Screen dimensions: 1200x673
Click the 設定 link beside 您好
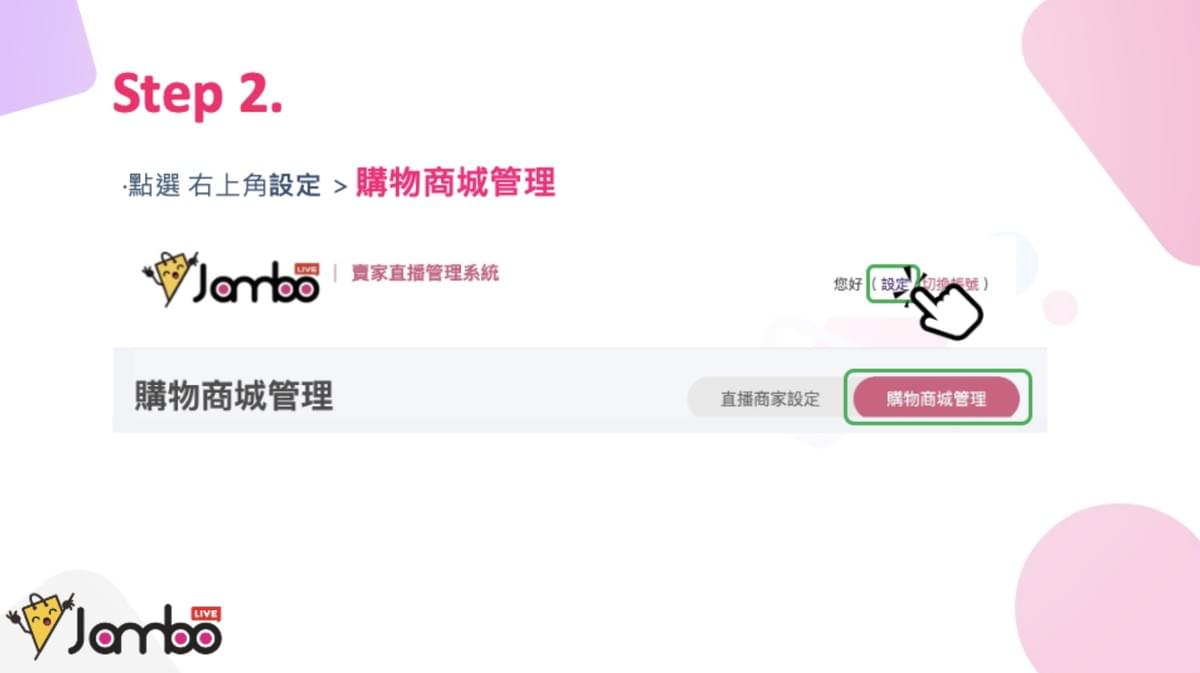893,284
